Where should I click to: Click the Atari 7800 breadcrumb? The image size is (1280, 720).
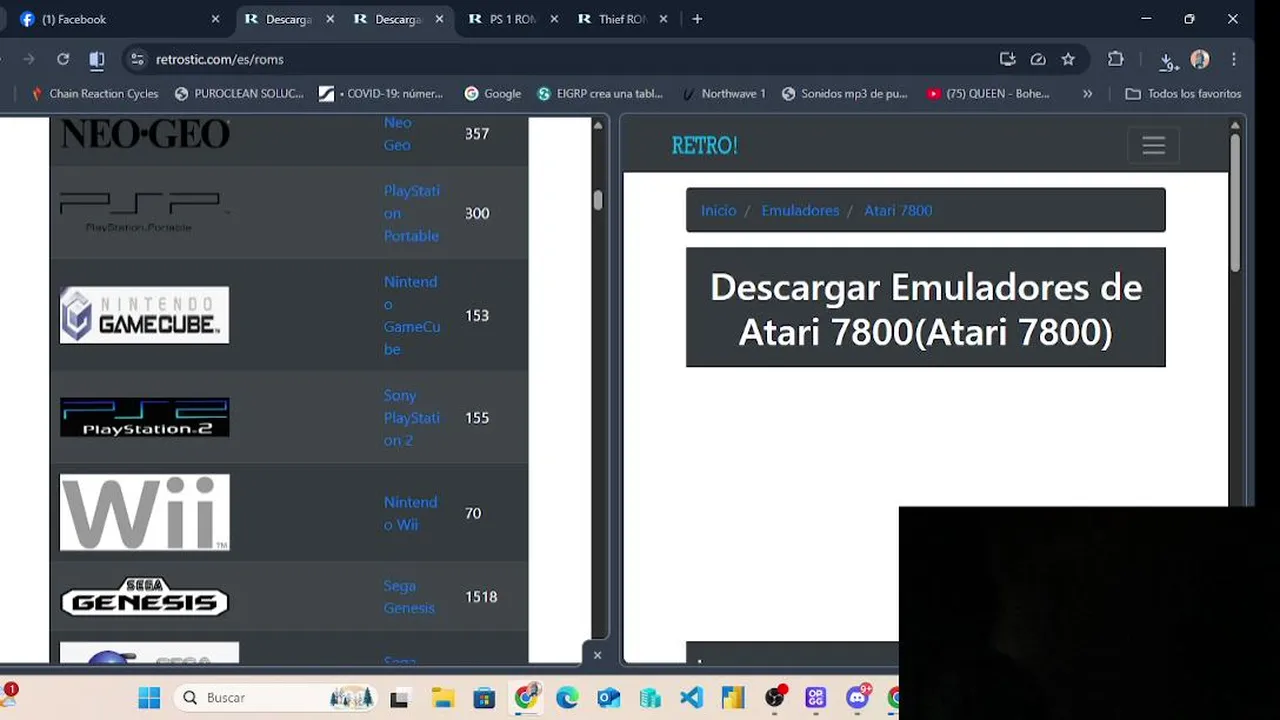point(898,210)
